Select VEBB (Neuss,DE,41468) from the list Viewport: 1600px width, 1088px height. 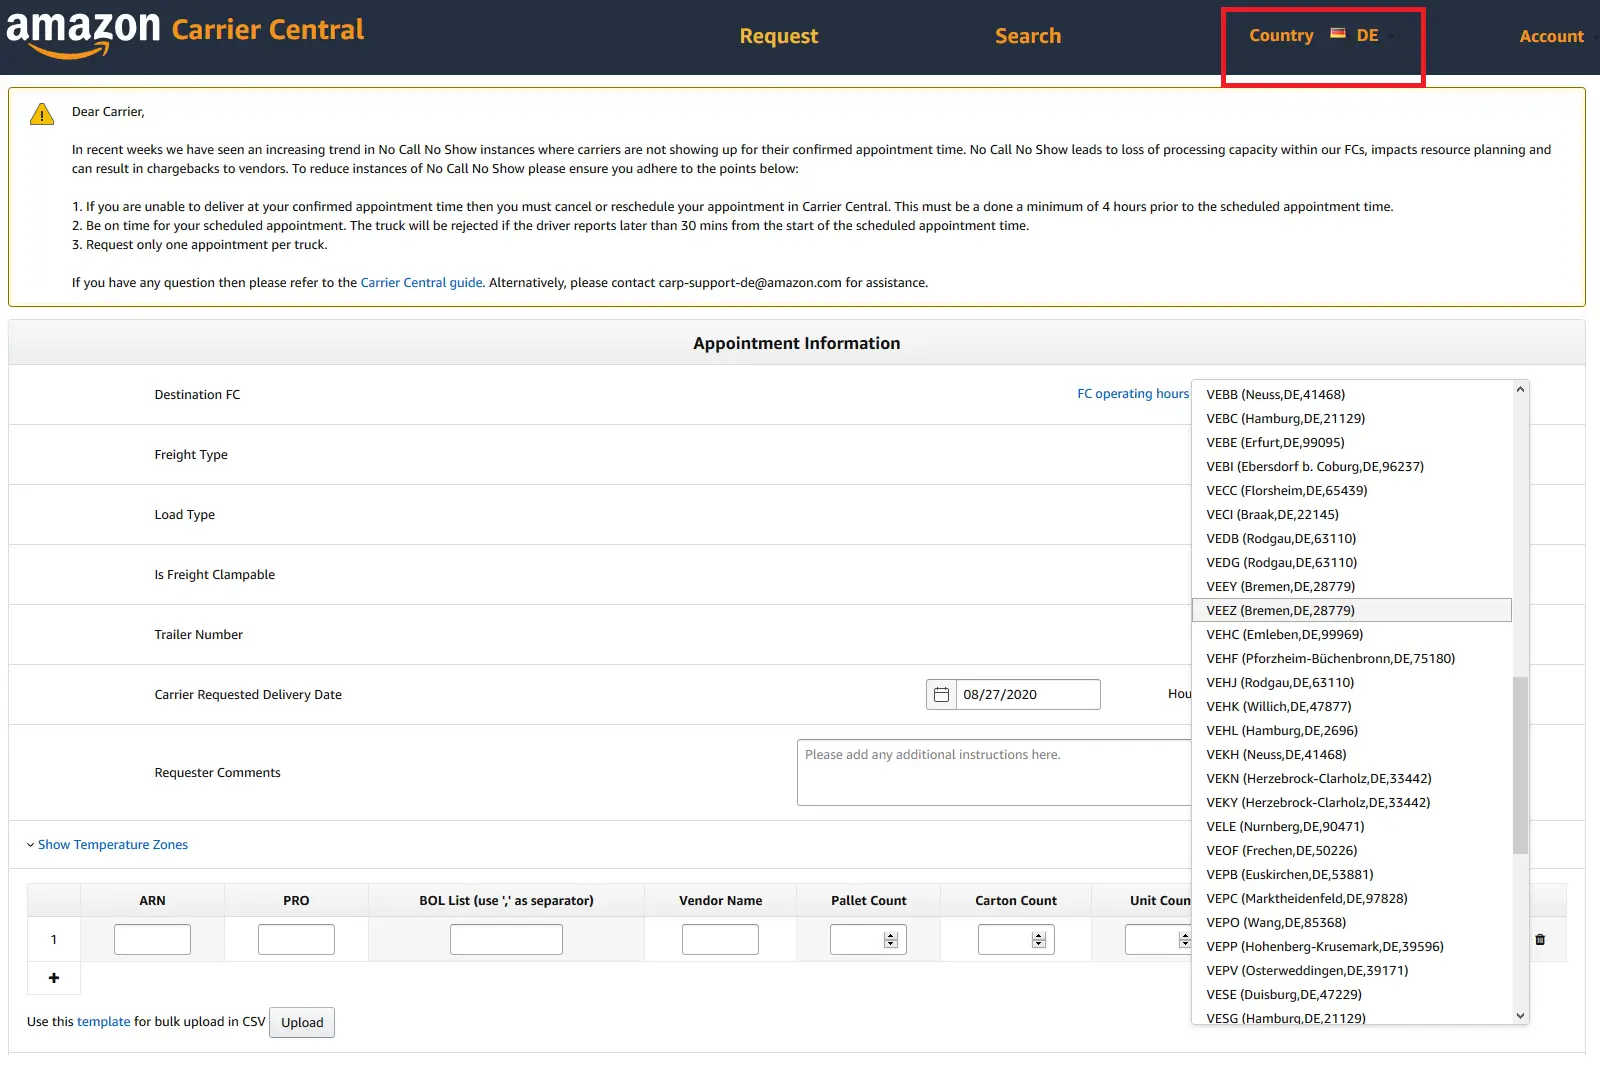tap(1276, 394)
